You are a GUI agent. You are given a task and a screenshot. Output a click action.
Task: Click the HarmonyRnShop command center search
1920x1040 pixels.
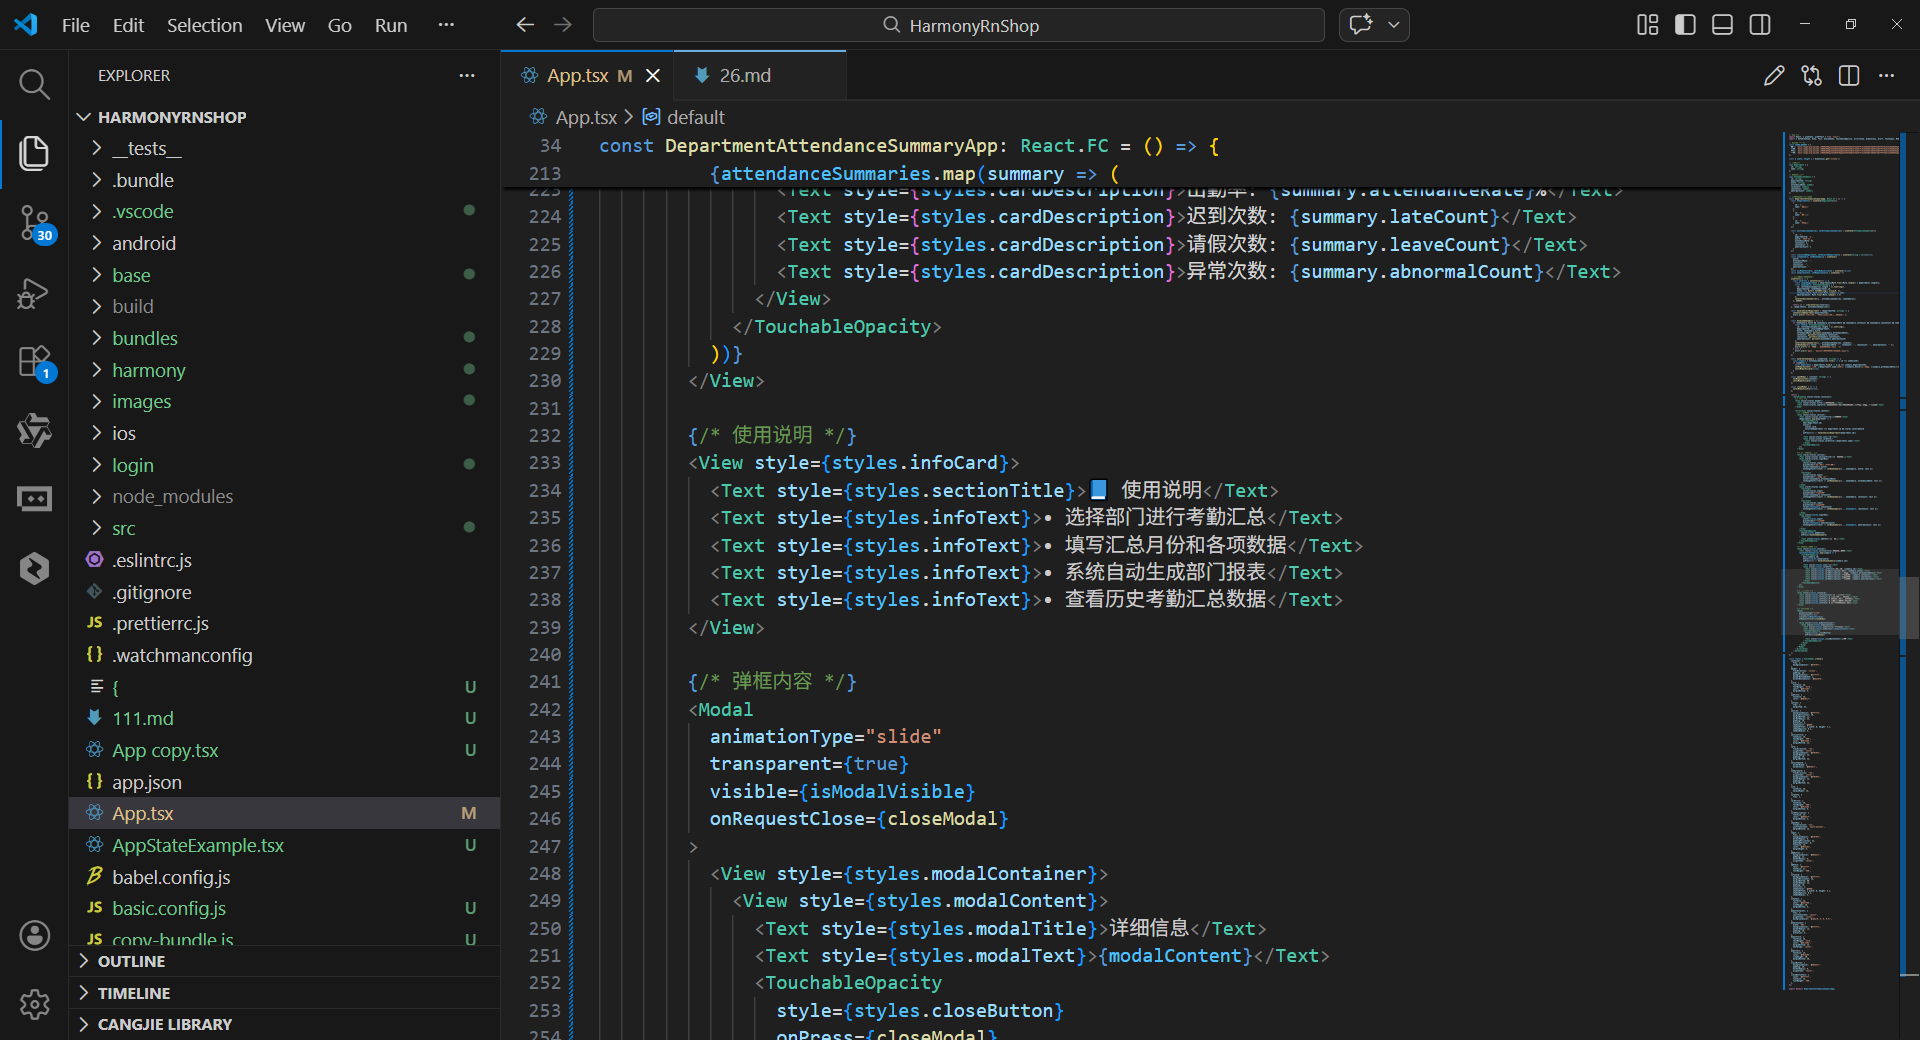(x=959, y=25)
